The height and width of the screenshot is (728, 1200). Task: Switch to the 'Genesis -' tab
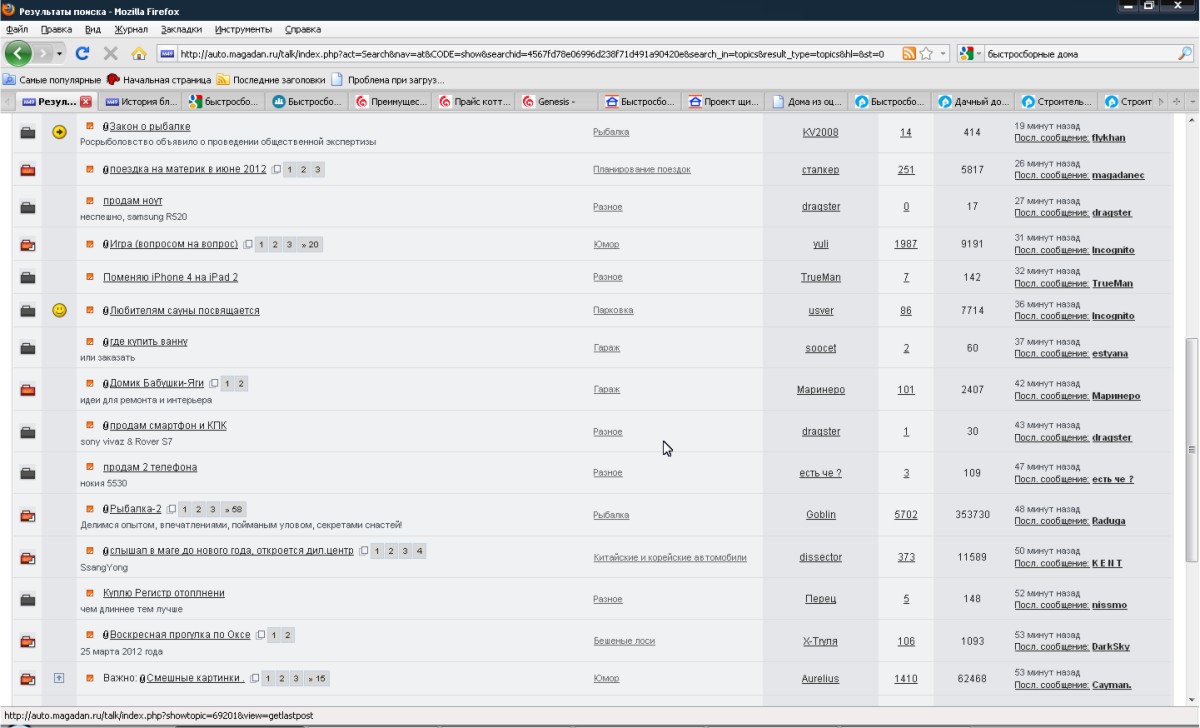pyautogui.click(x=554, y=101)
